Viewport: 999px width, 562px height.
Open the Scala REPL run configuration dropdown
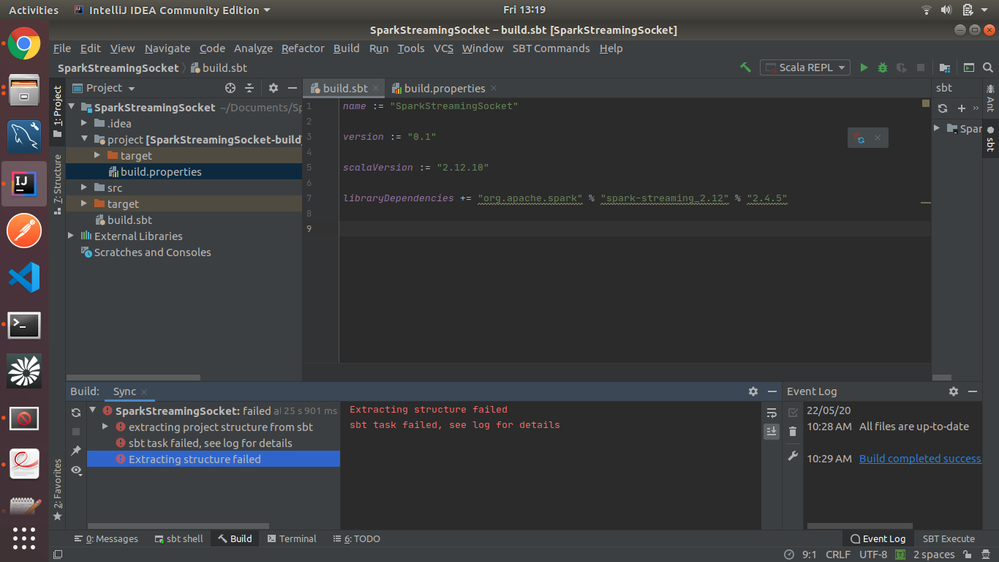click(x=805, y=68)
